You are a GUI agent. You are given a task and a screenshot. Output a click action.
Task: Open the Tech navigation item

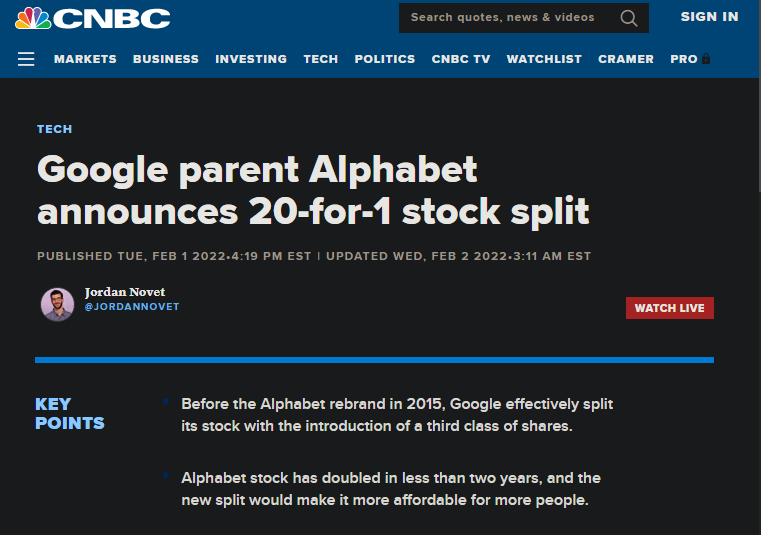pyautogui.click(x=321, y=59)
